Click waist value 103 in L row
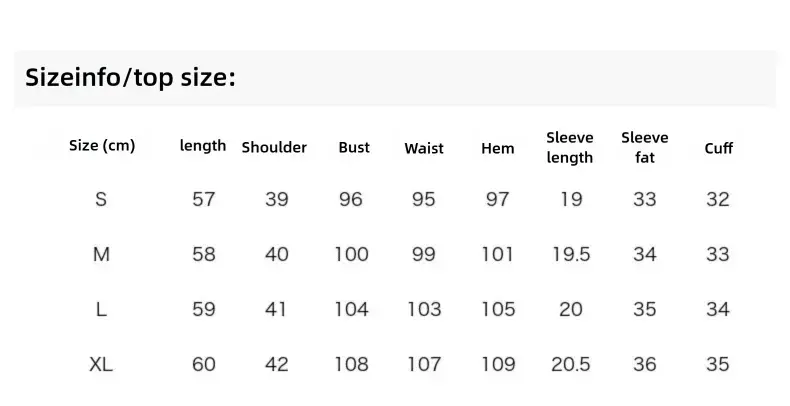 [424, 309]
